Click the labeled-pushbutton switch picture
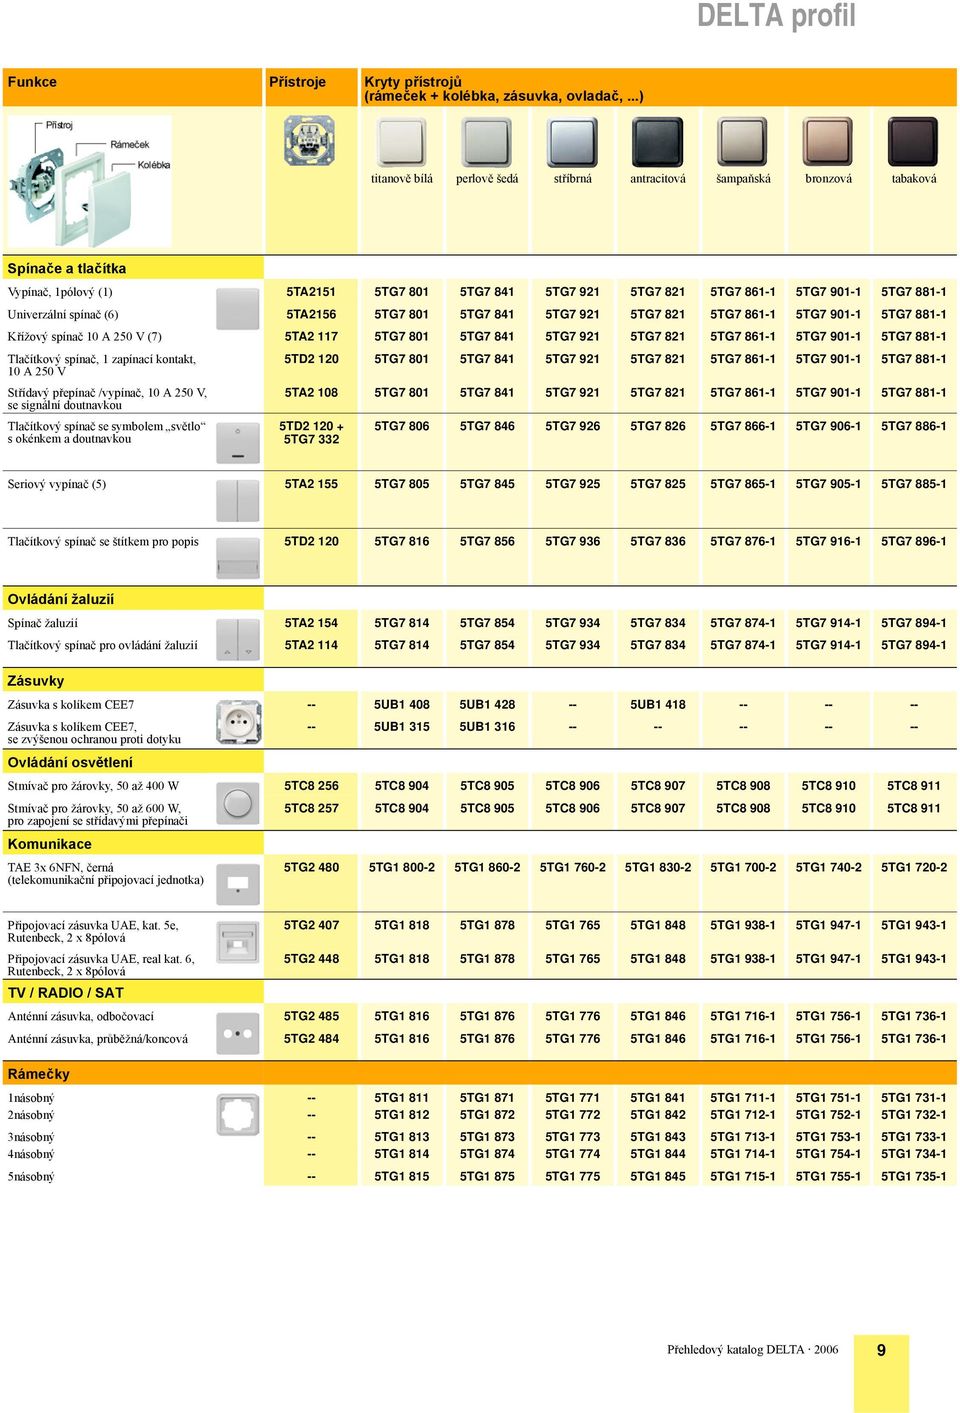 pyautogui.click(x=238, y=558)
